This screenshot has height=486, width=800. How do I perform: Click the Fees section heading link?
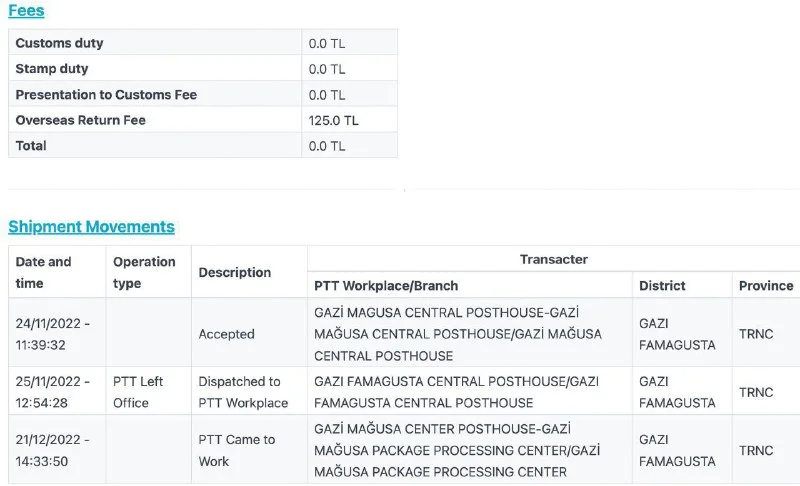26,11
